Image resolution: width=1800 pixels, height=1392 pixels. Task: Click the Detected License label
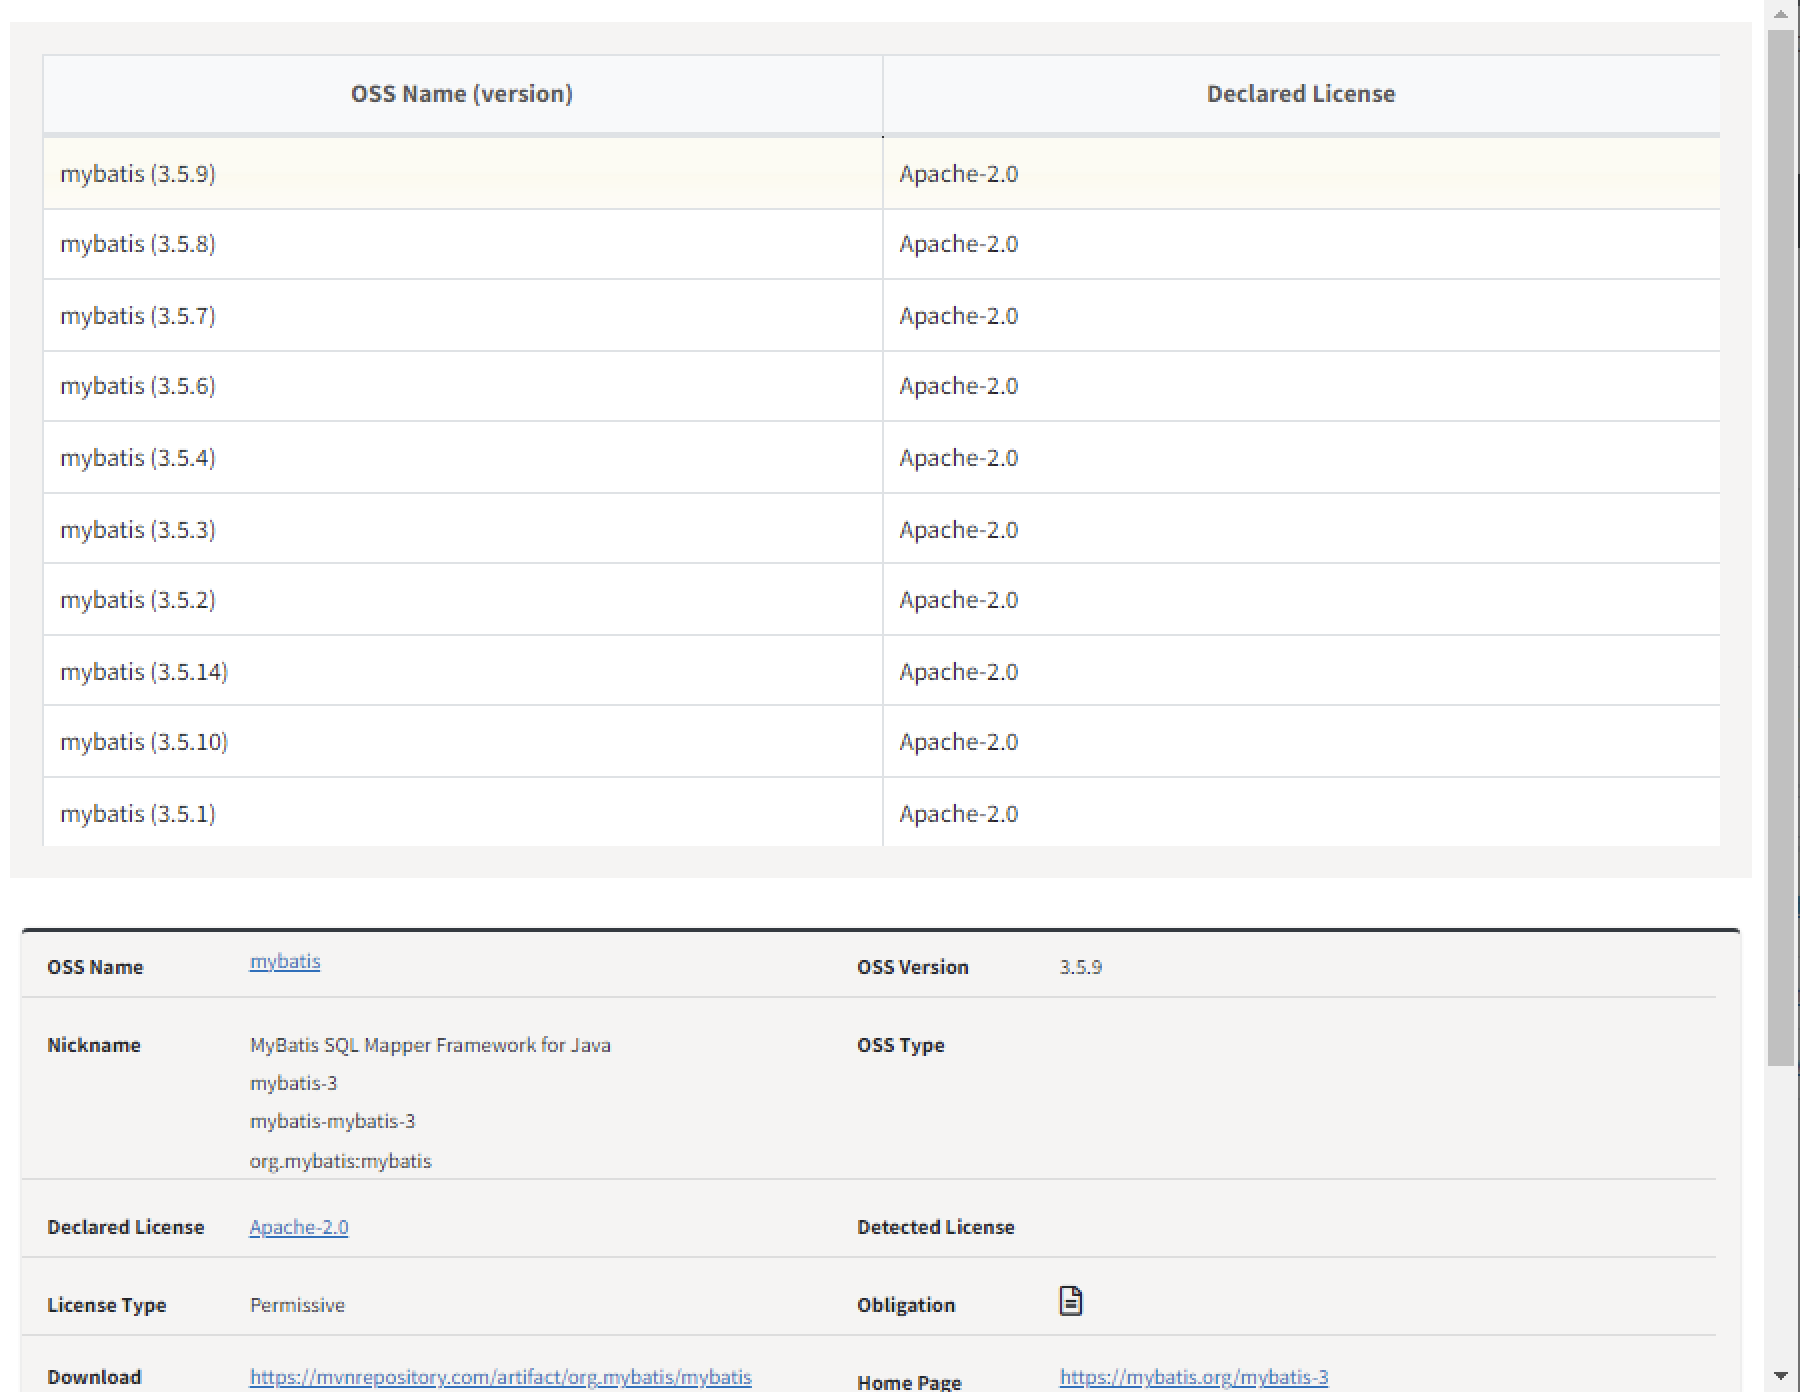(936, 1227)
